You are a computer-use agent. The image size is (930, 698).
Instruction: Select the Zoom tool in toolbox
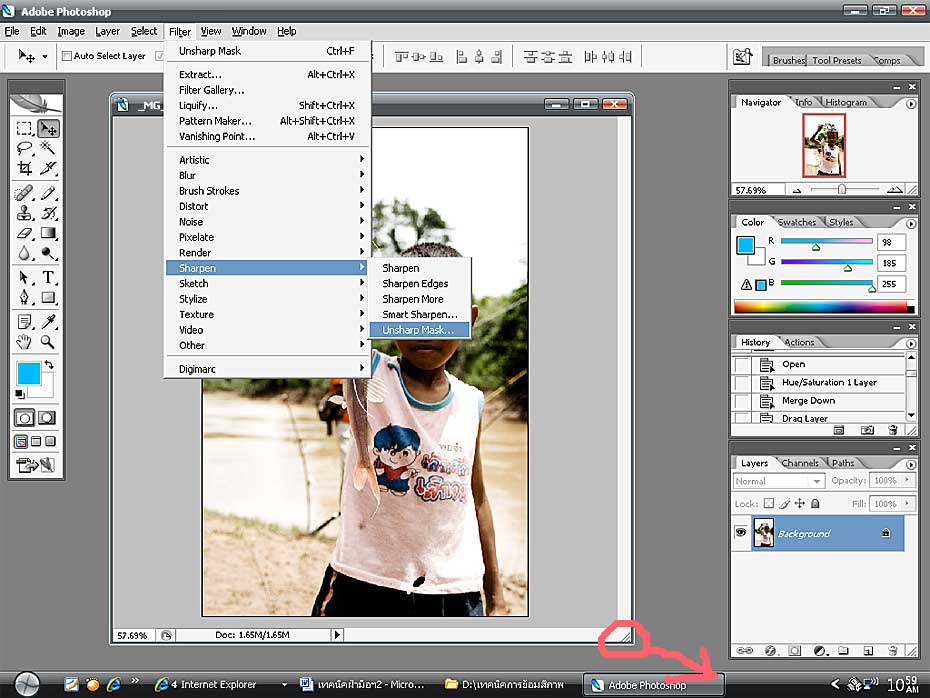tap(48, 342)
